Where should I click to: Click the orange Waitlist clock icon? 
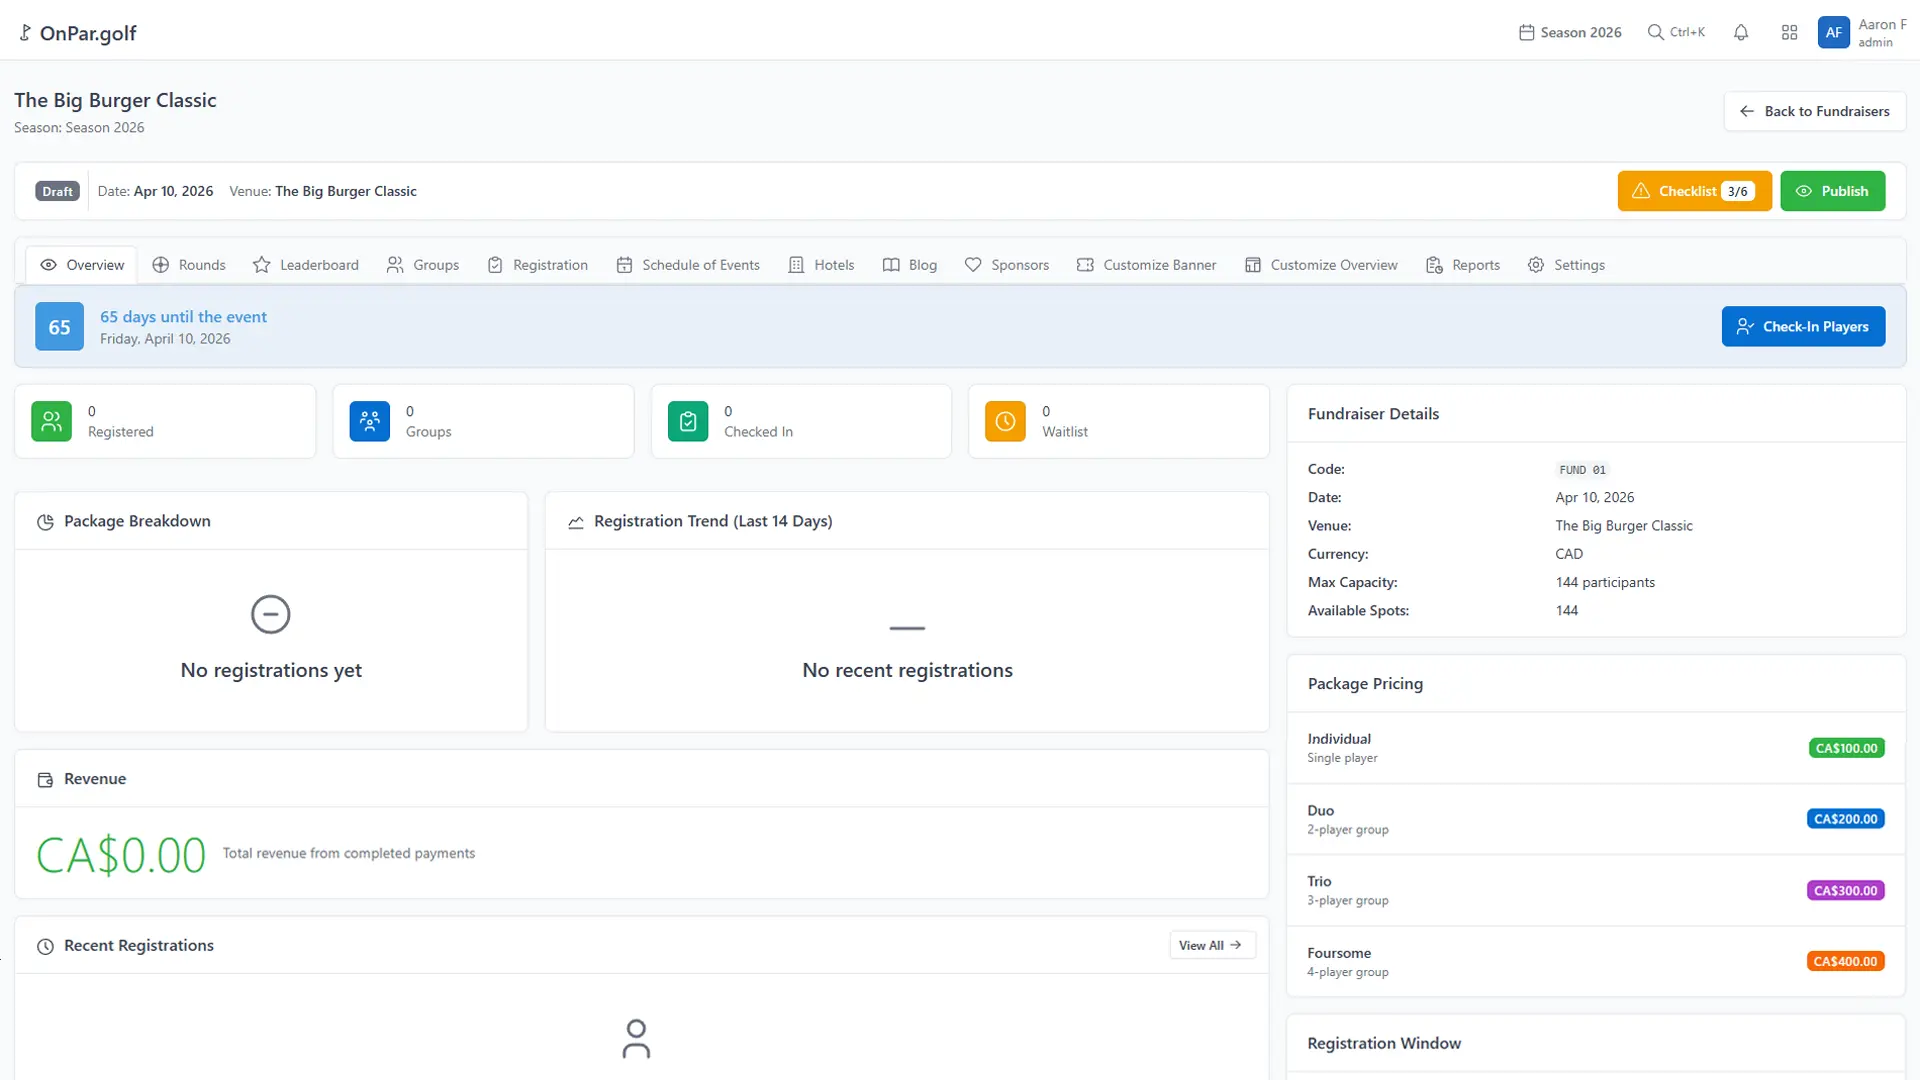(x=1005, y=421)
